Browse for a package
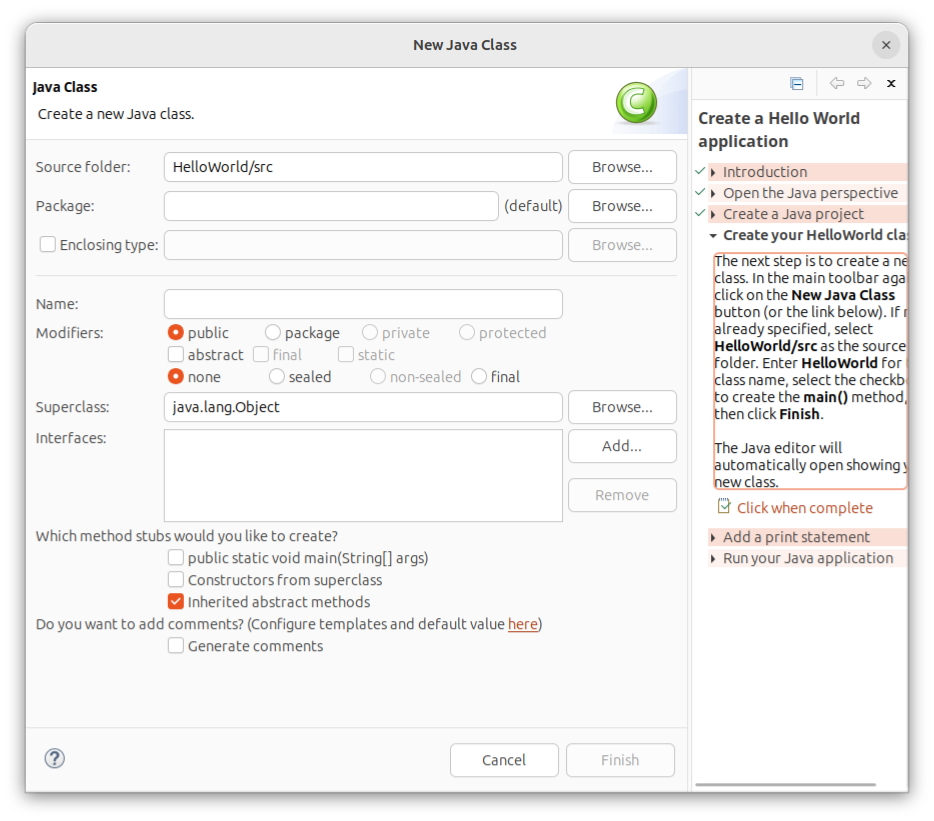Image resolution: width=934 pixels, height=821 pixels. 622,206
